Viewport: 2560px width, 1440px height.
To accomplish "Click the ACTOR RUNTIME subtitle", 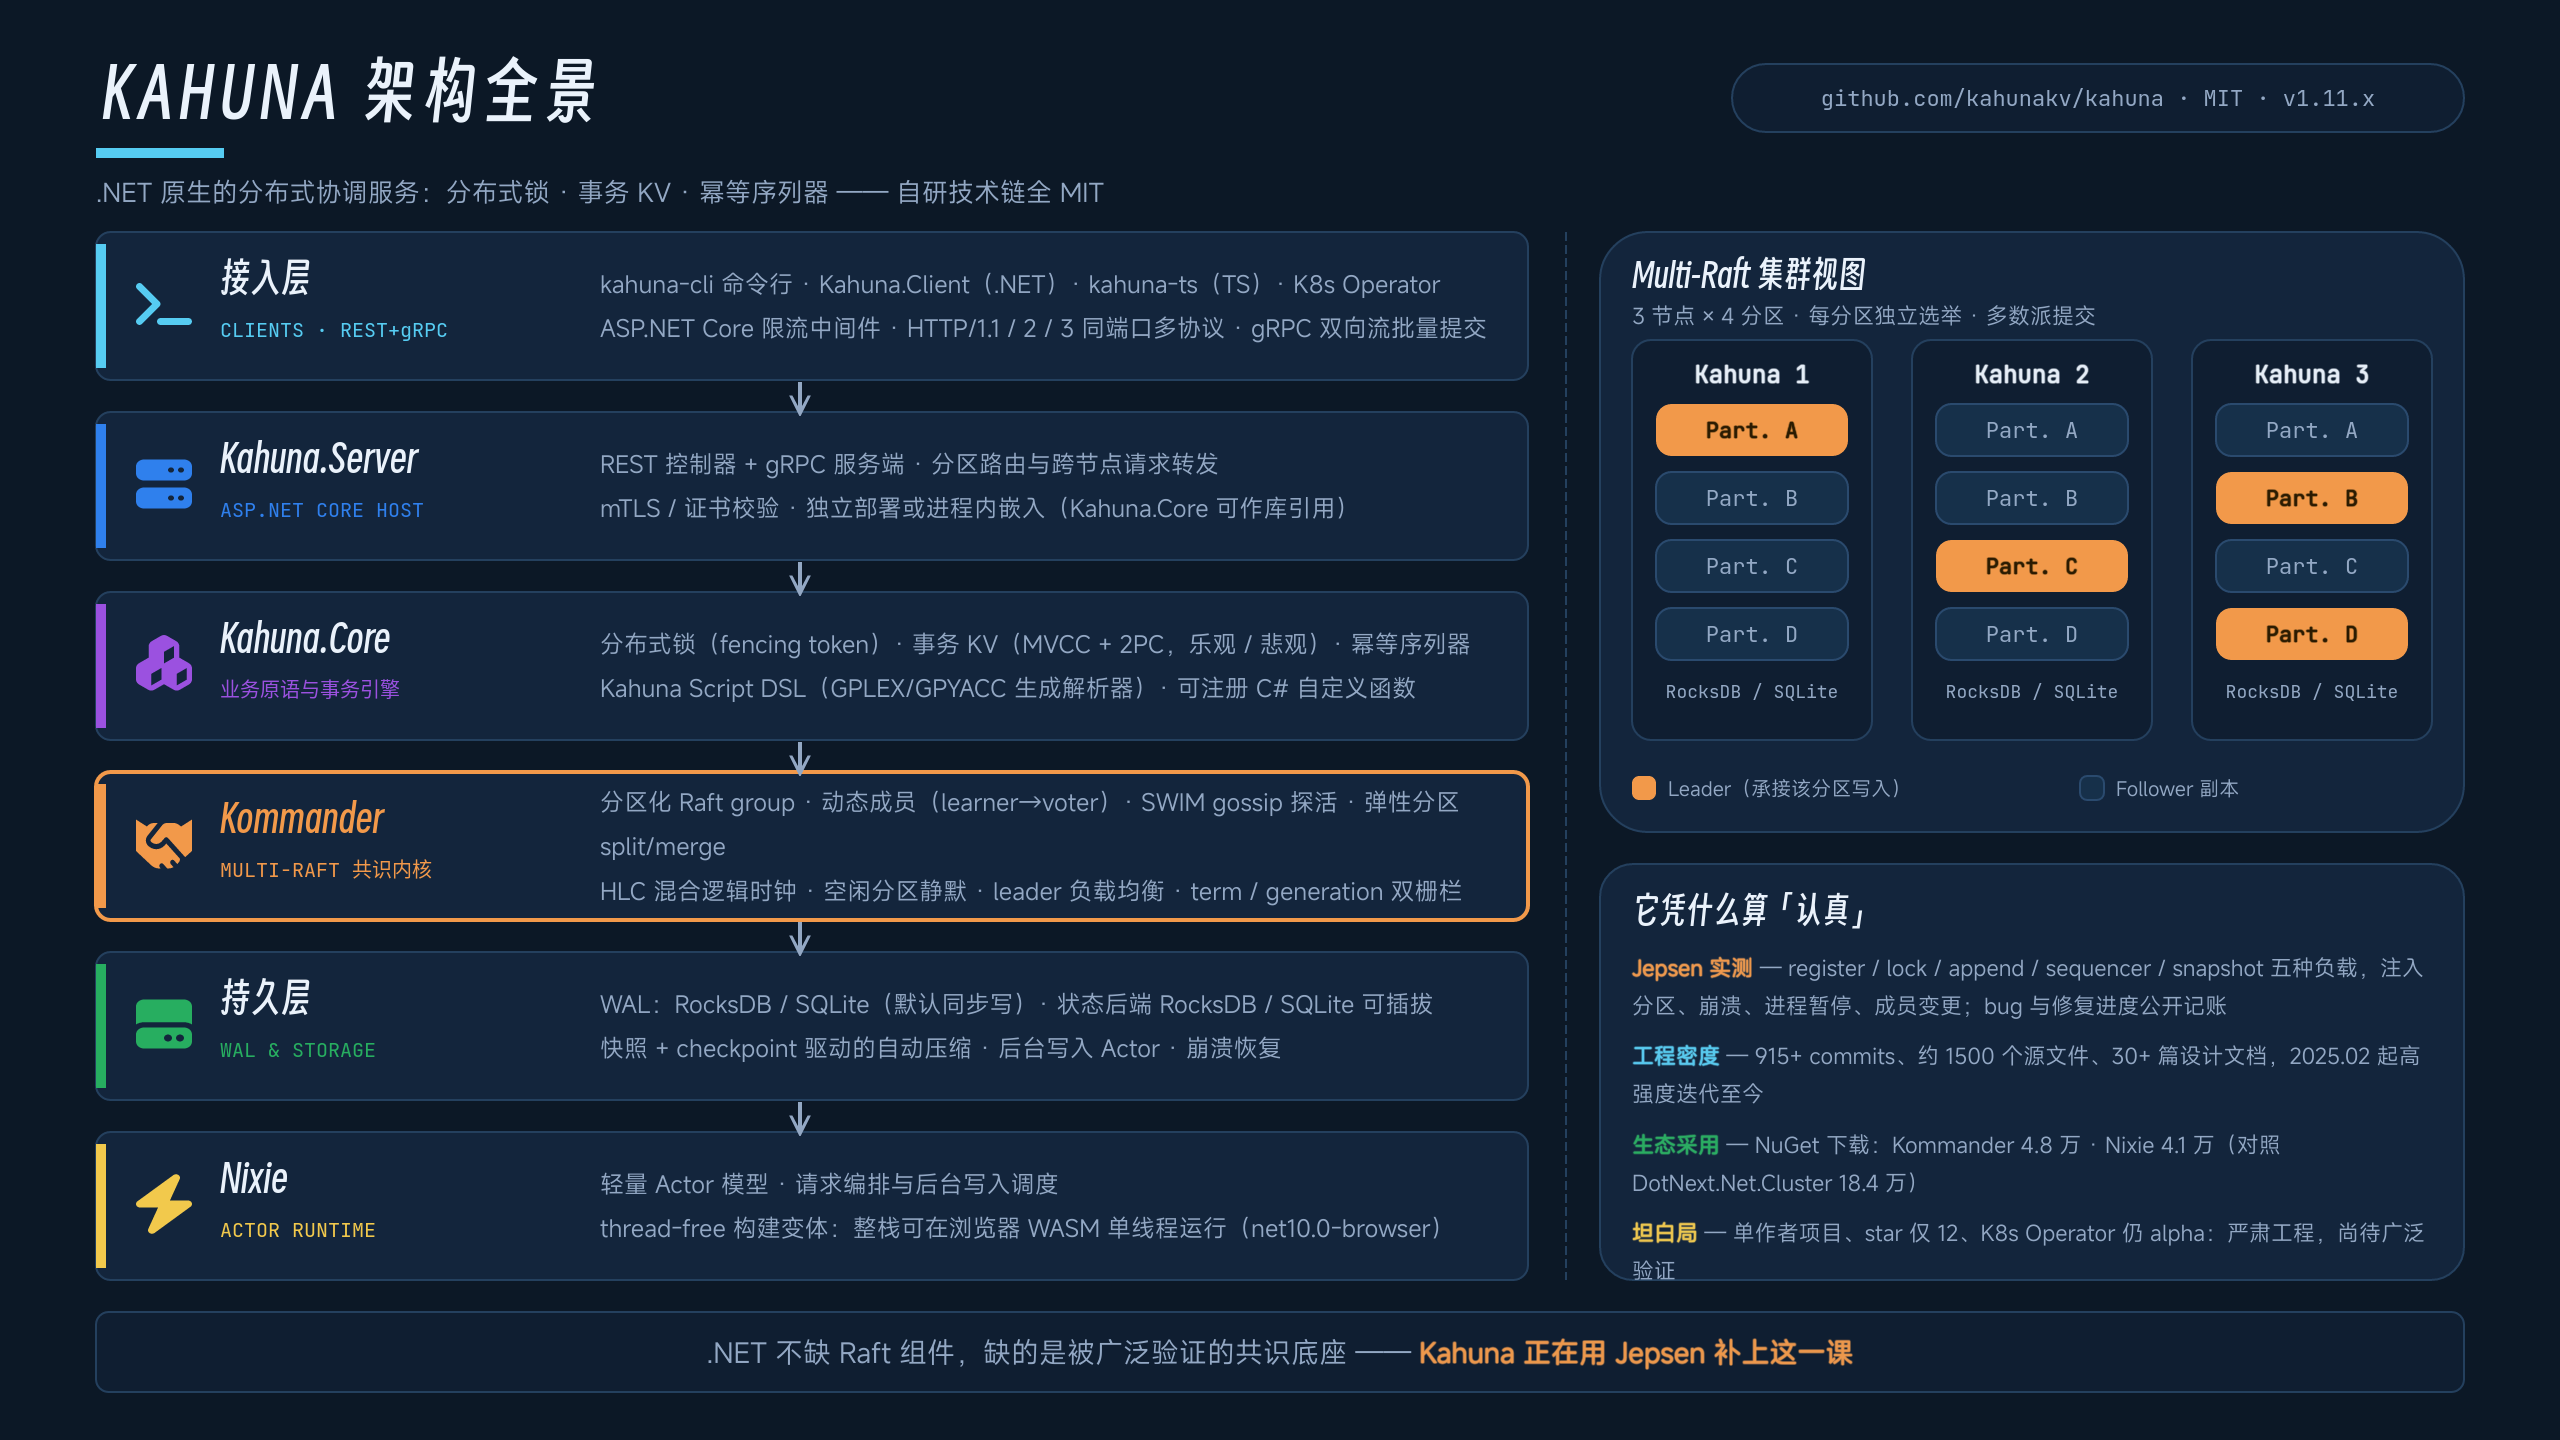I will (x=298, y=1230).
